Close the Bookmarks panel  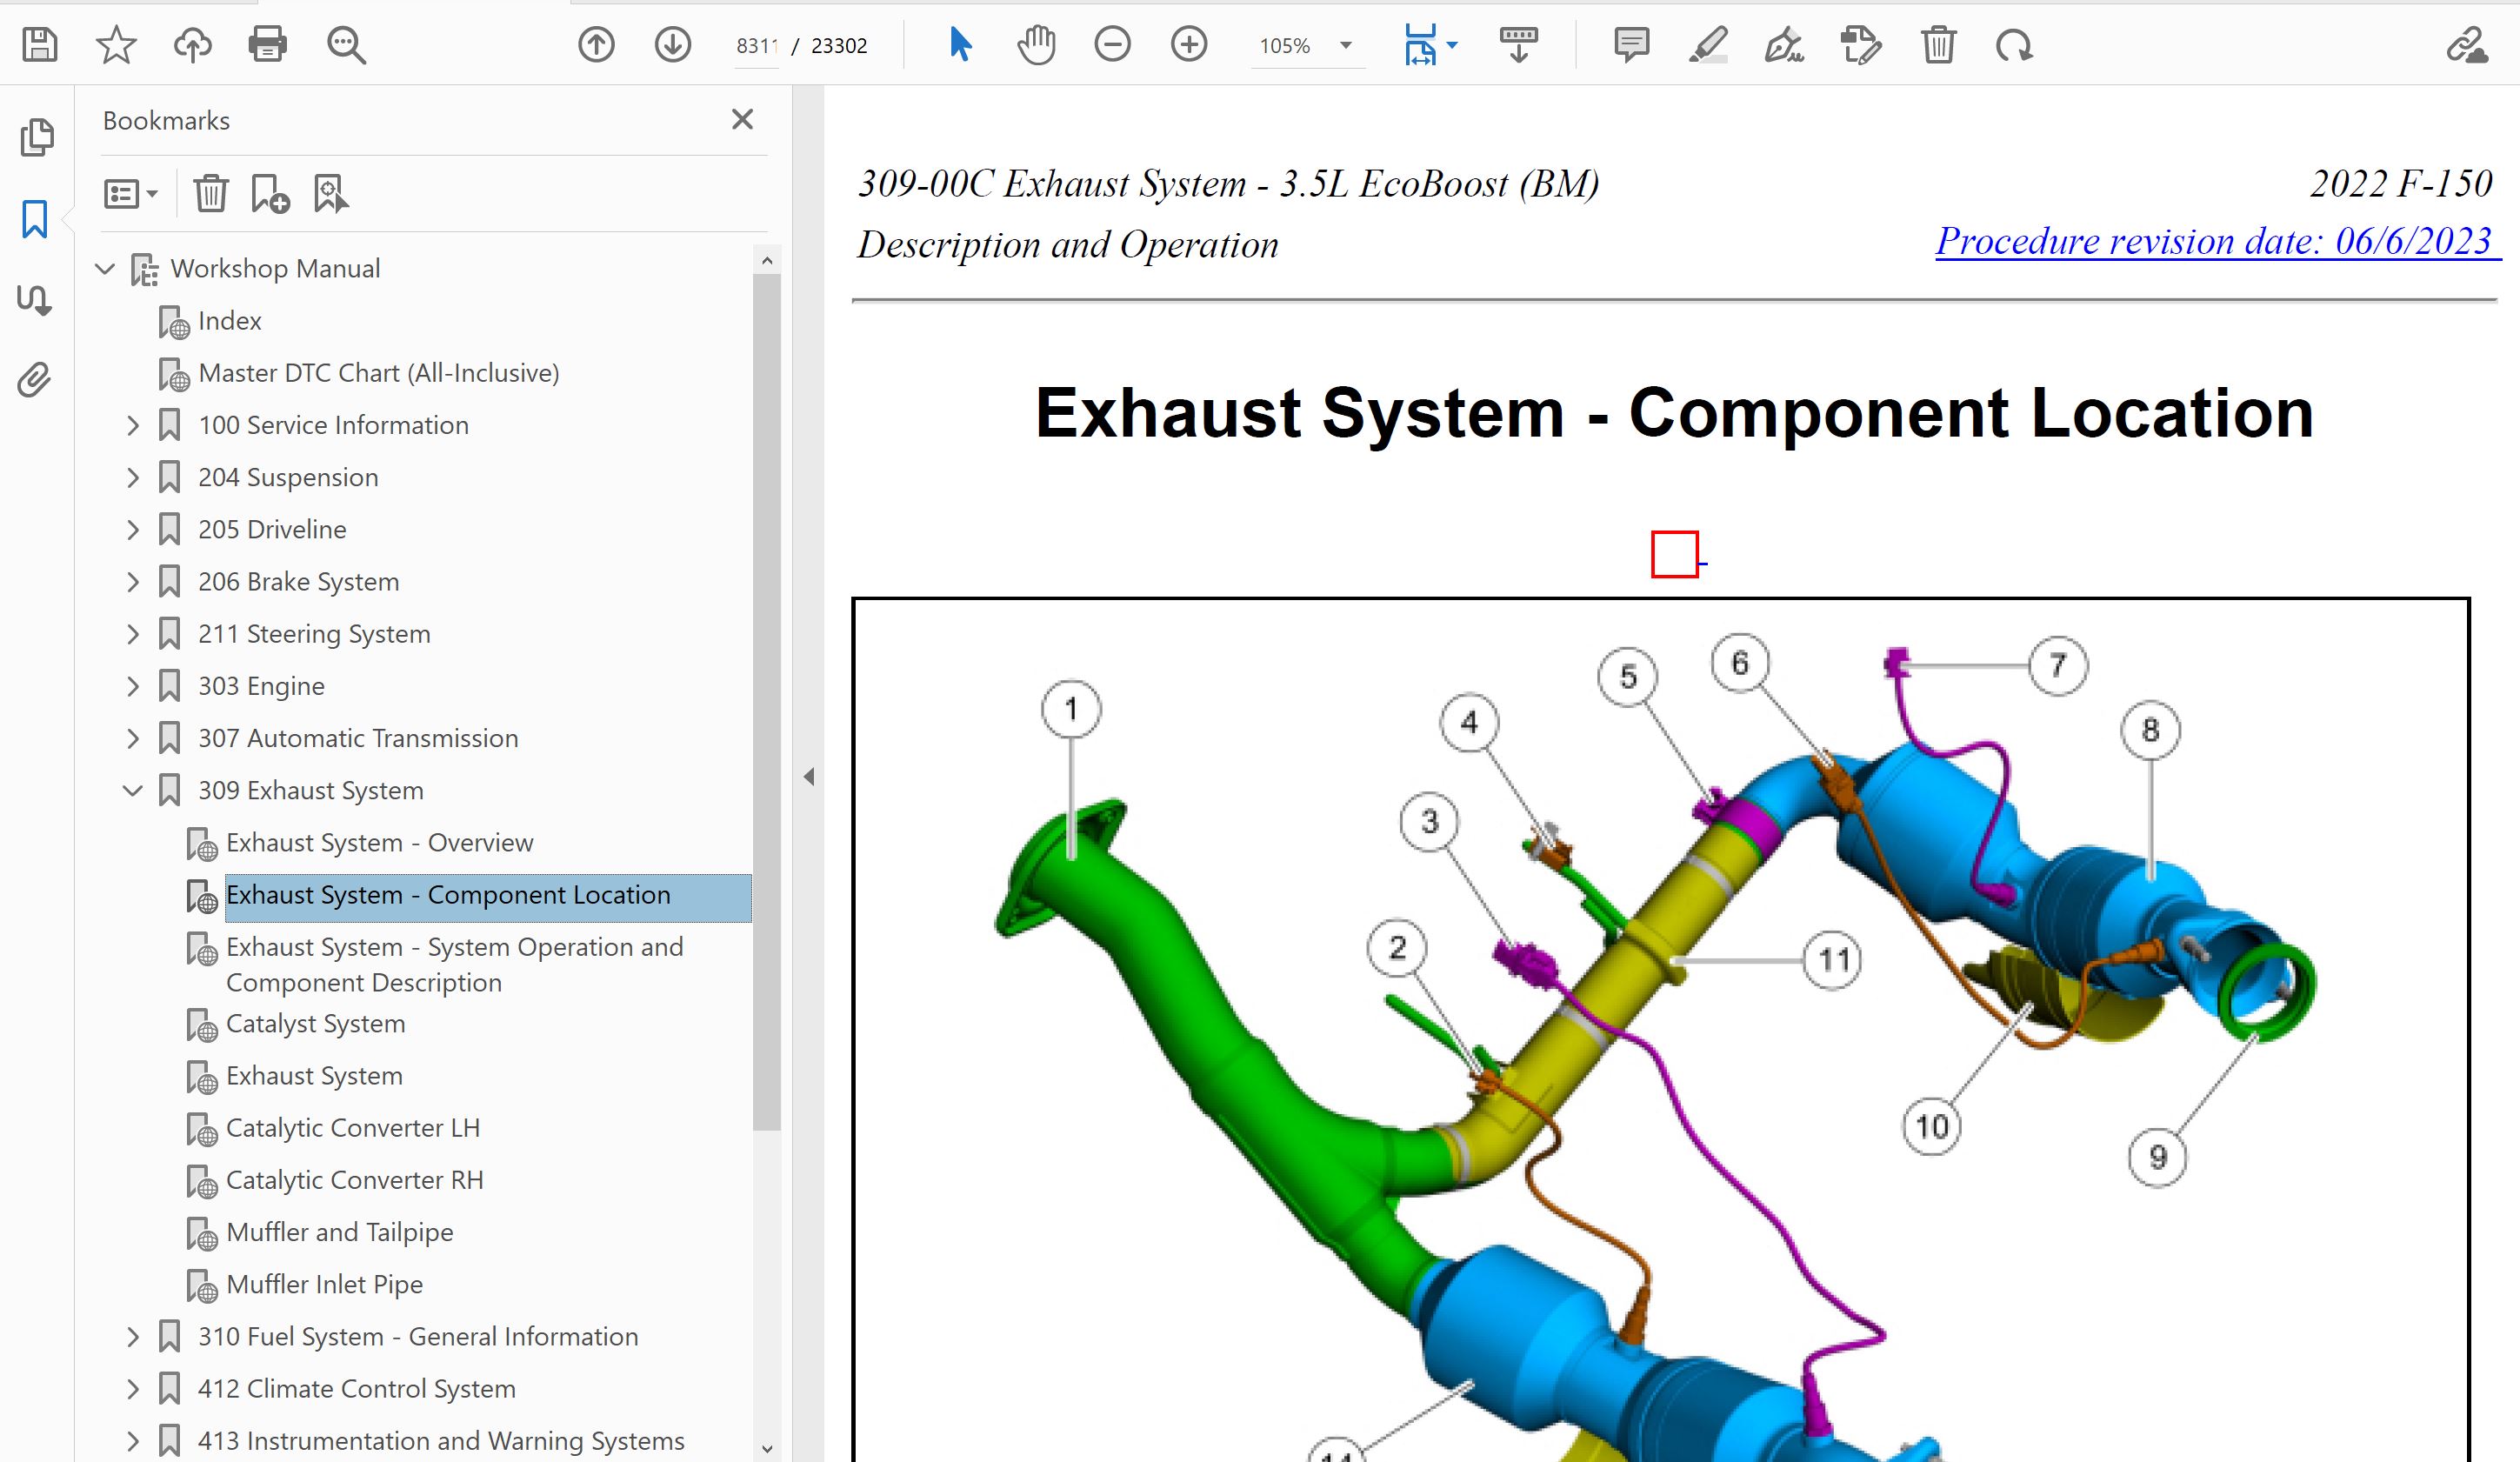coord(742,120)
